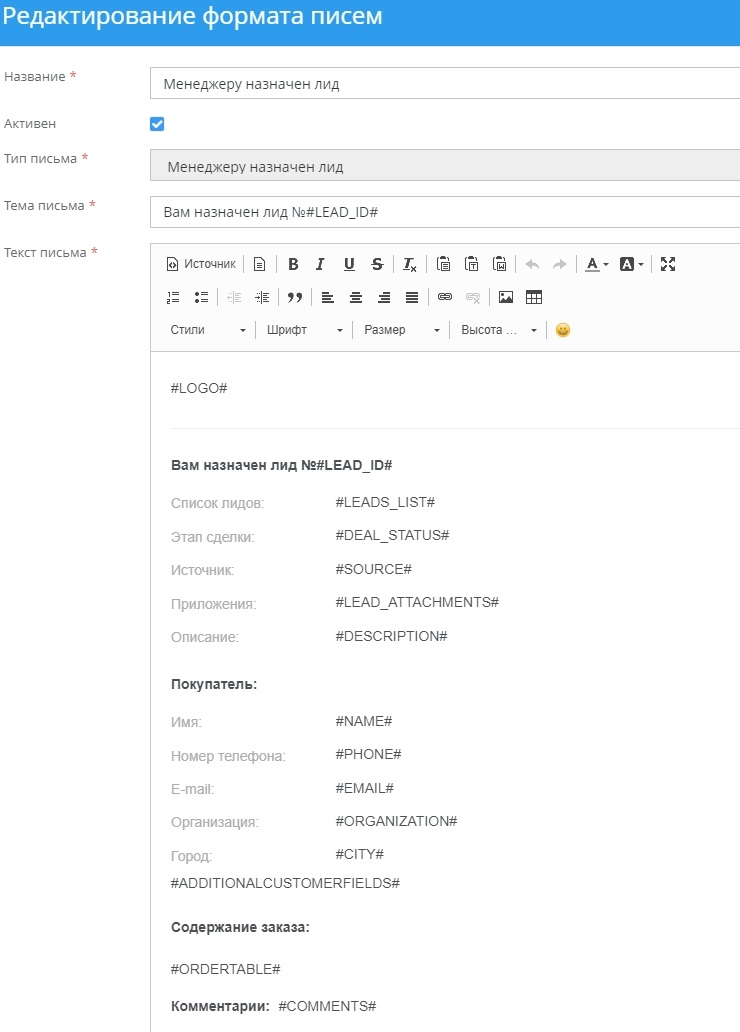The width and height of the screenshot is (740, 1032).
Task: Open the Высота line height dropdown
Action: 499,330
